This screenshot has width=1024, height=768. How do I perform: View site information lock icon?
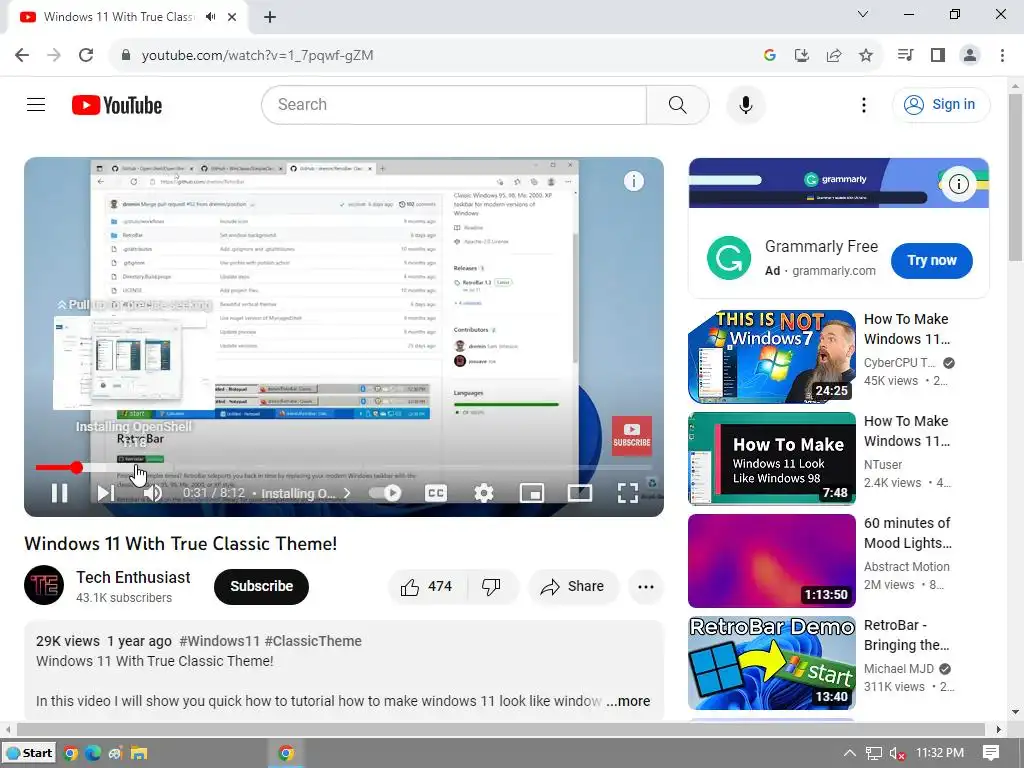coord(126,55)
